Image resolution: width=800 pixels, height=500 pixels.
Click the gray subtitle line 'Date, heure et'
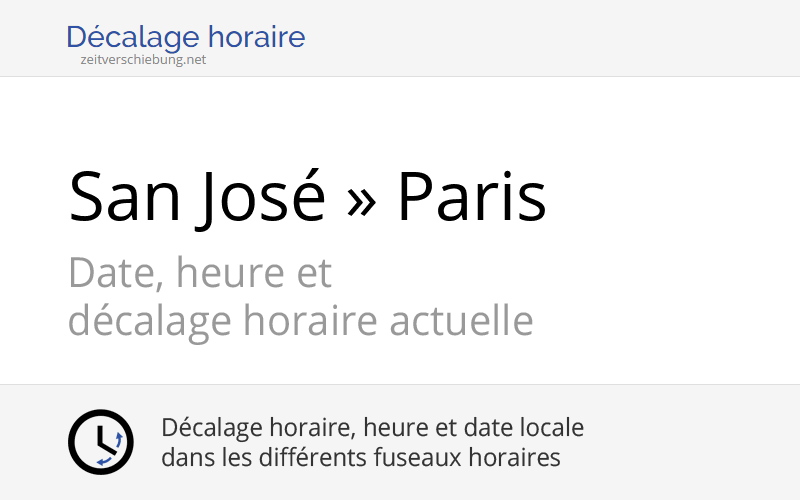coord(200,272)
